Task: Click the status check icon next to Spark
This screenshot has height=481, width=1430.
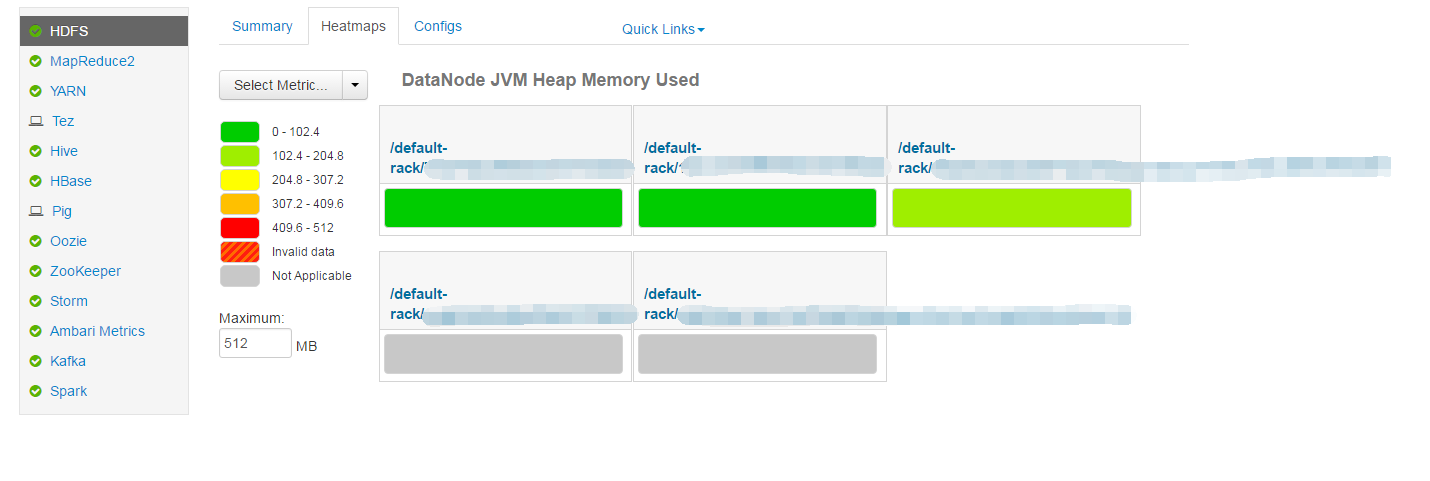Action: (x=36, y=391)
